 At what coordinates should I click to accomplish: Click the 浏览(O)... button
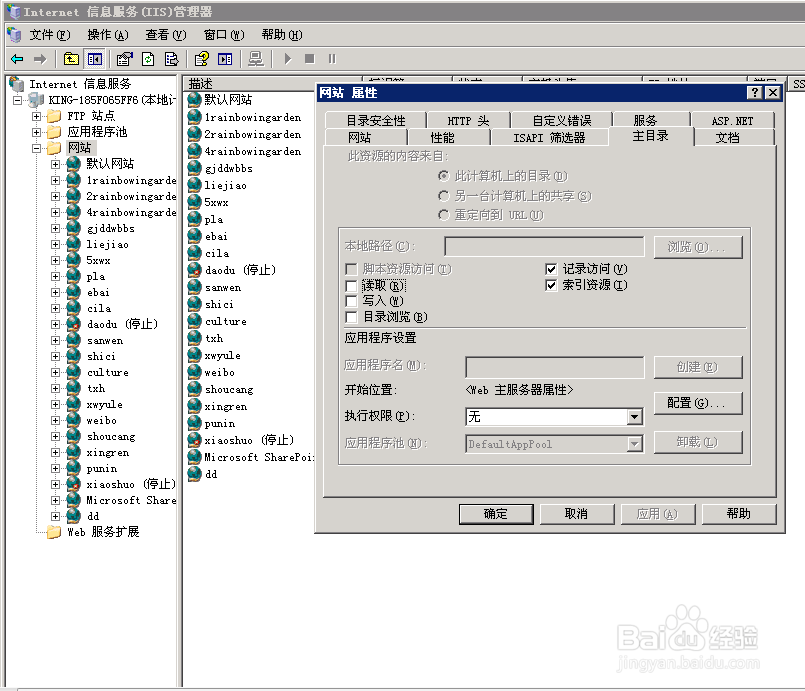pyautogui.click(x=698, y=247)
